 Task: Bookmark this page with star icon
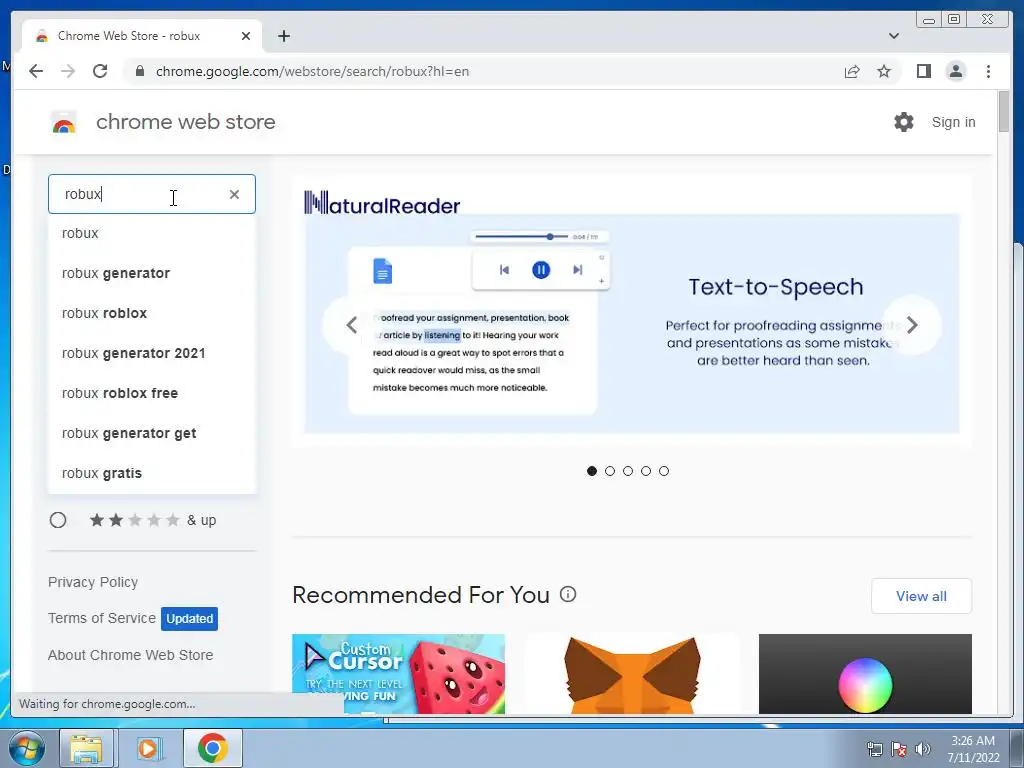pyautogui.click(x=884, y=71)
